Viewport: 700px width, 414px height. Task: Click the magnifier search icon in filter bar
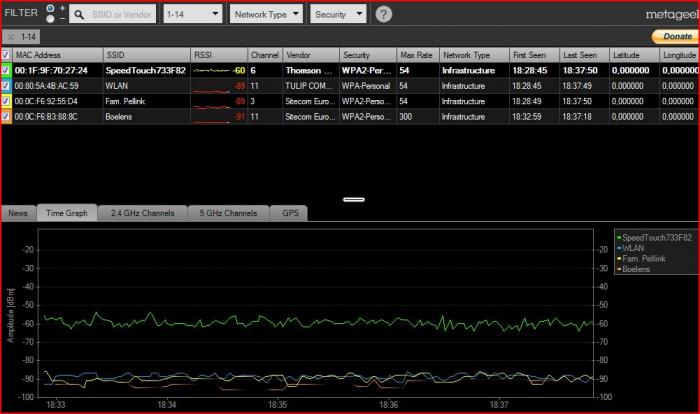[x=79, y=15]
